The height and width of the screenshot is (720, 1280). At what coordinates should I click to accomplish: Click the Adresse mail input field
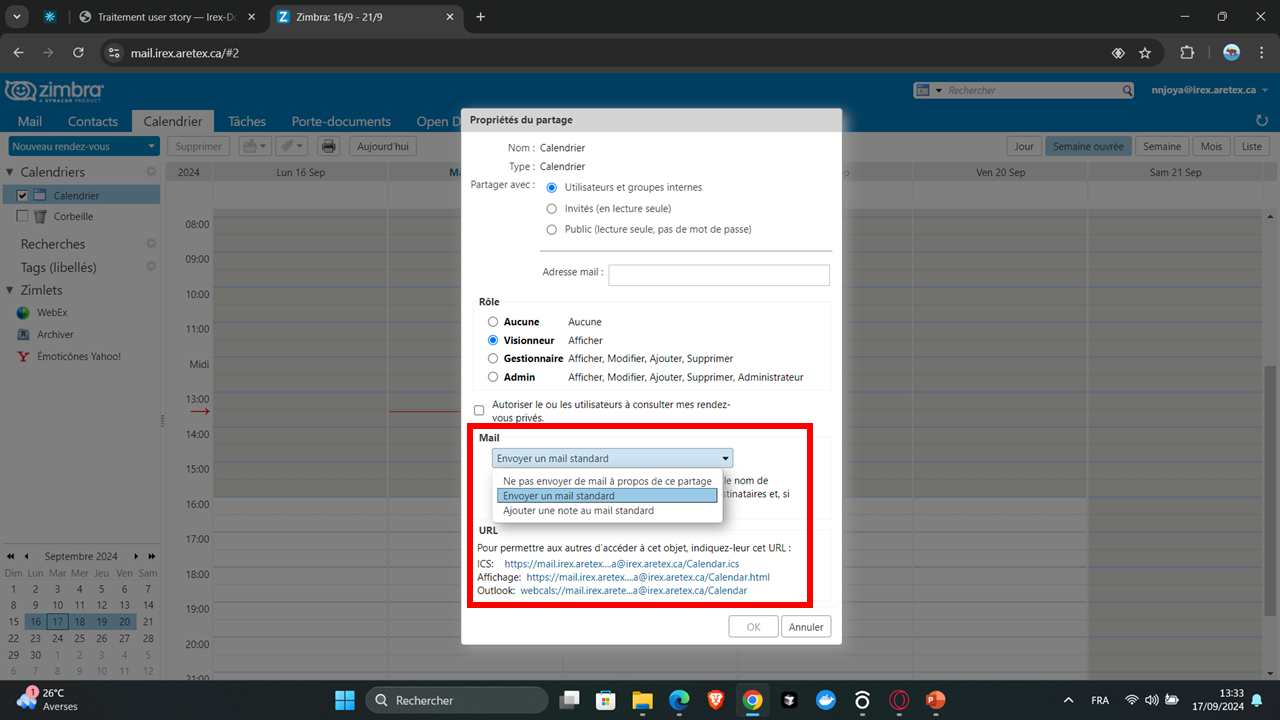[x=719, y=275]
